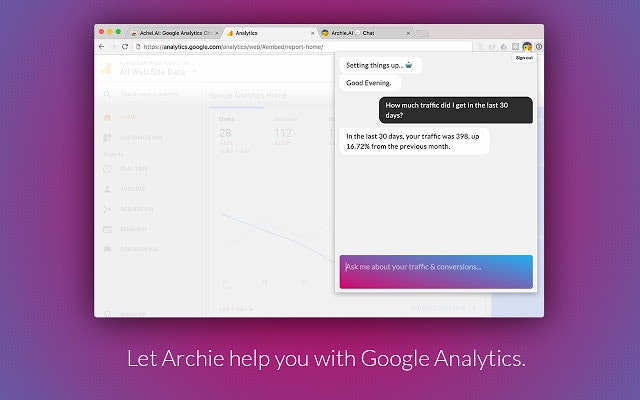The width and height of the screenshot is (640, 400).
Task: Click the circular icon right of Archie avatar
Action: tap(539, 47)
